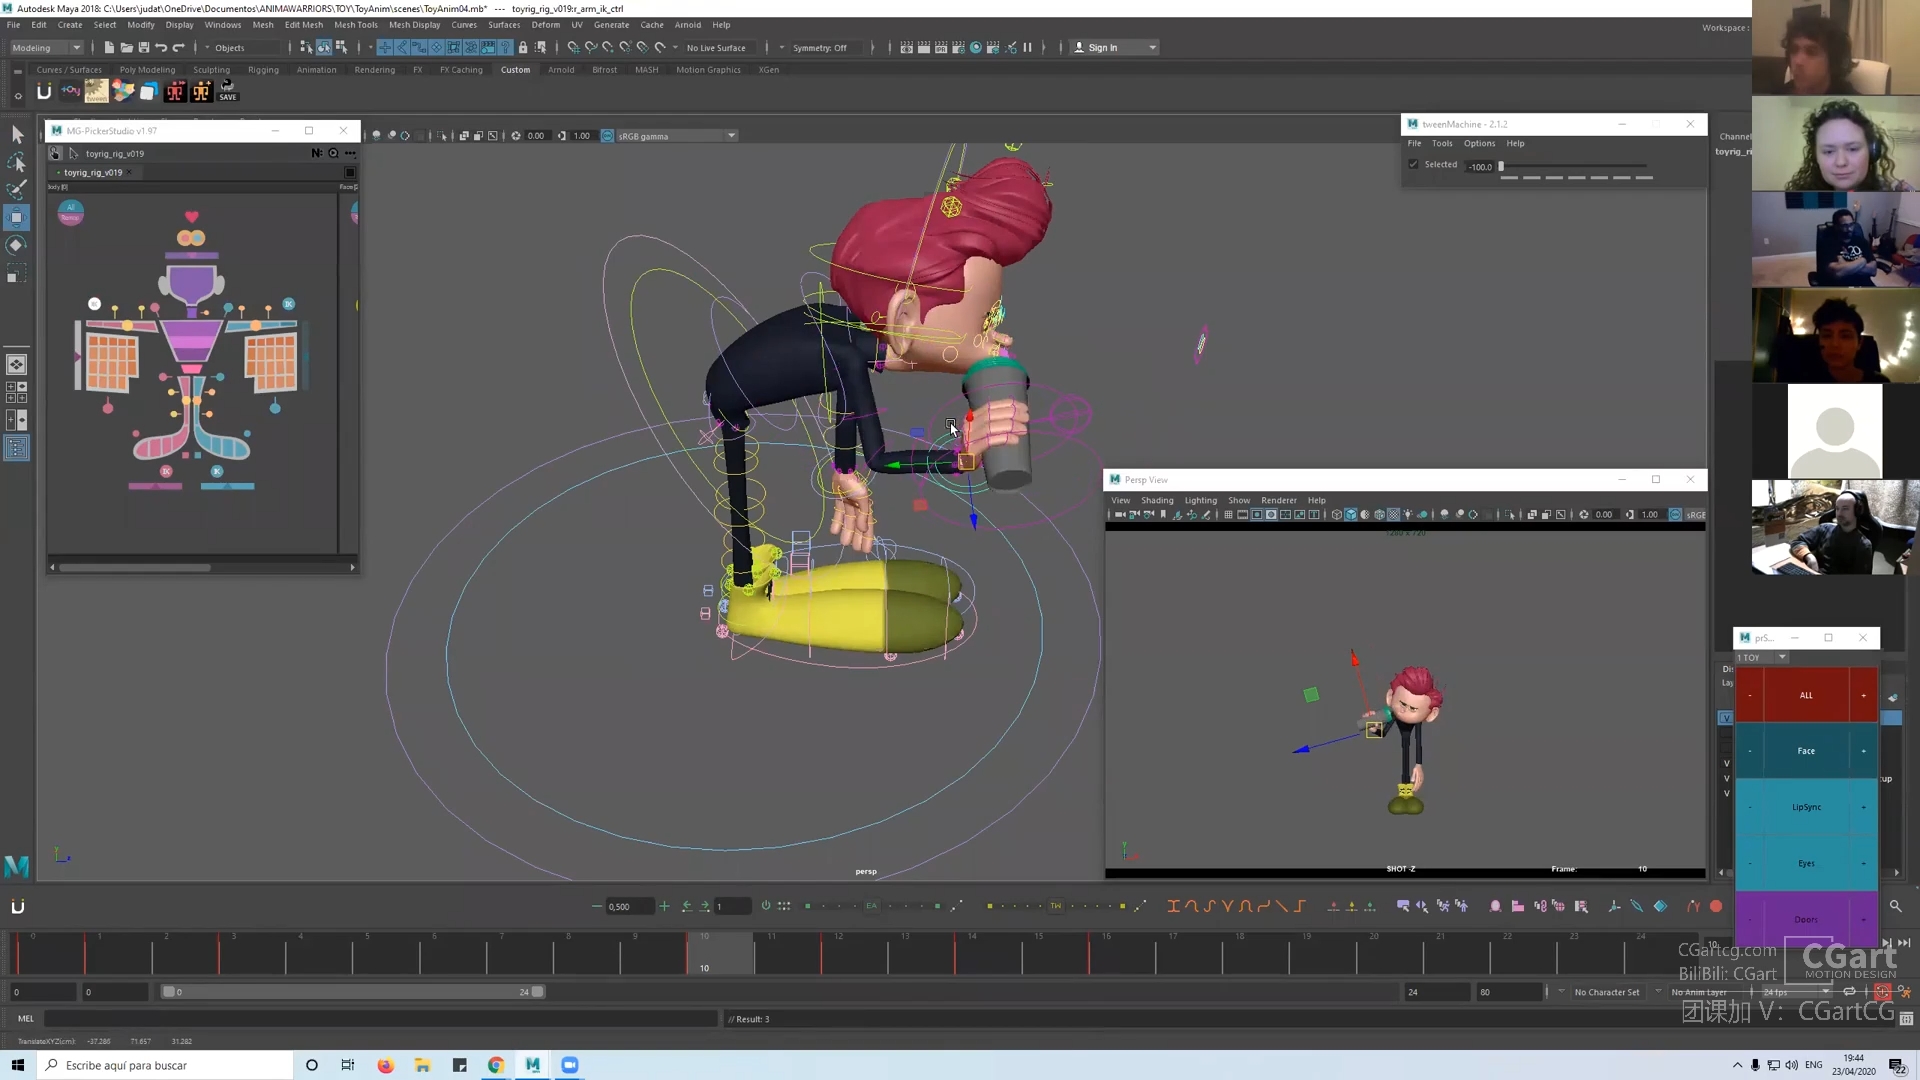The image size is (1920, 1080).
Task: Click the magnet U shelf icon
Action: [44, 92]
